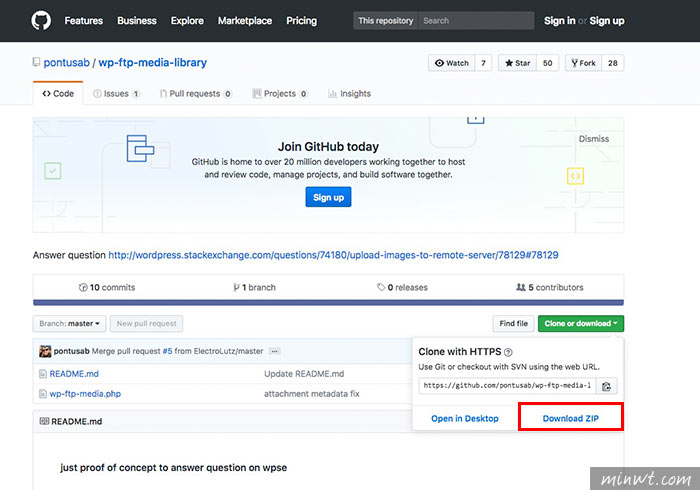
Task: Click blue Sign up button in banner
Action: tap(328, 197)
